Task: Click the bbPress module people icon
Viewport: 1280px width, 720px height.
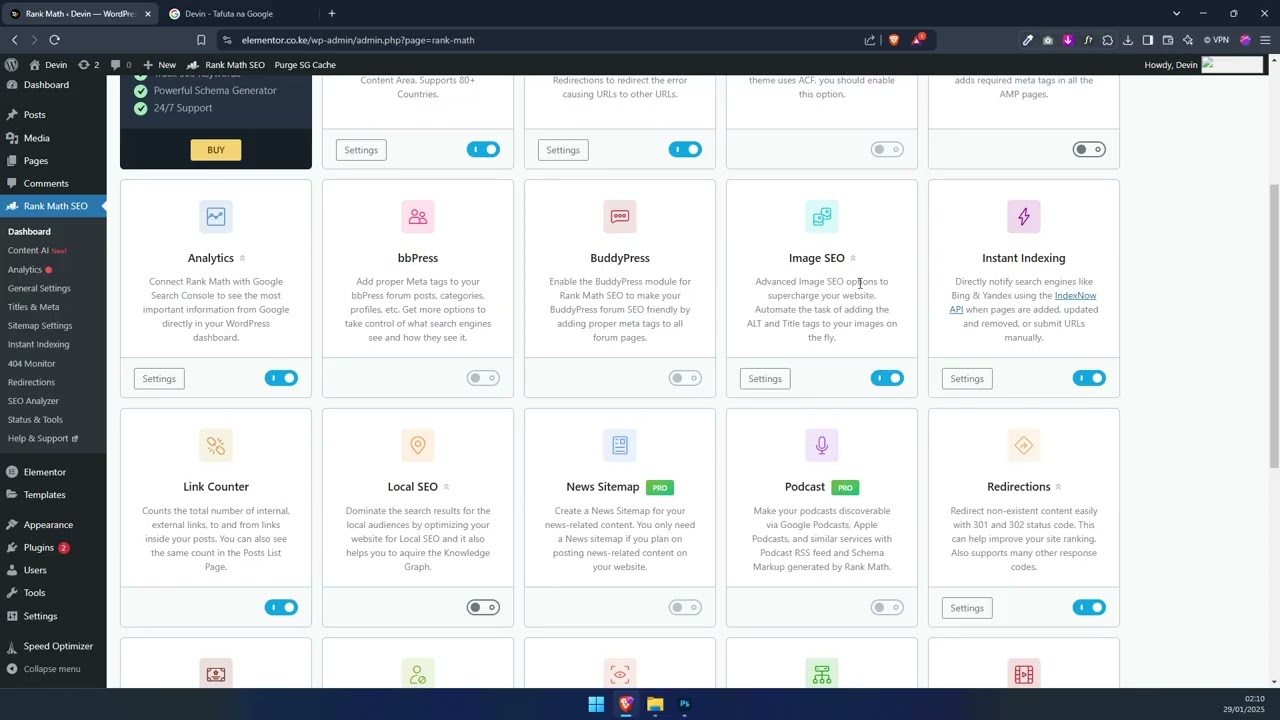Action: point(418,216)
